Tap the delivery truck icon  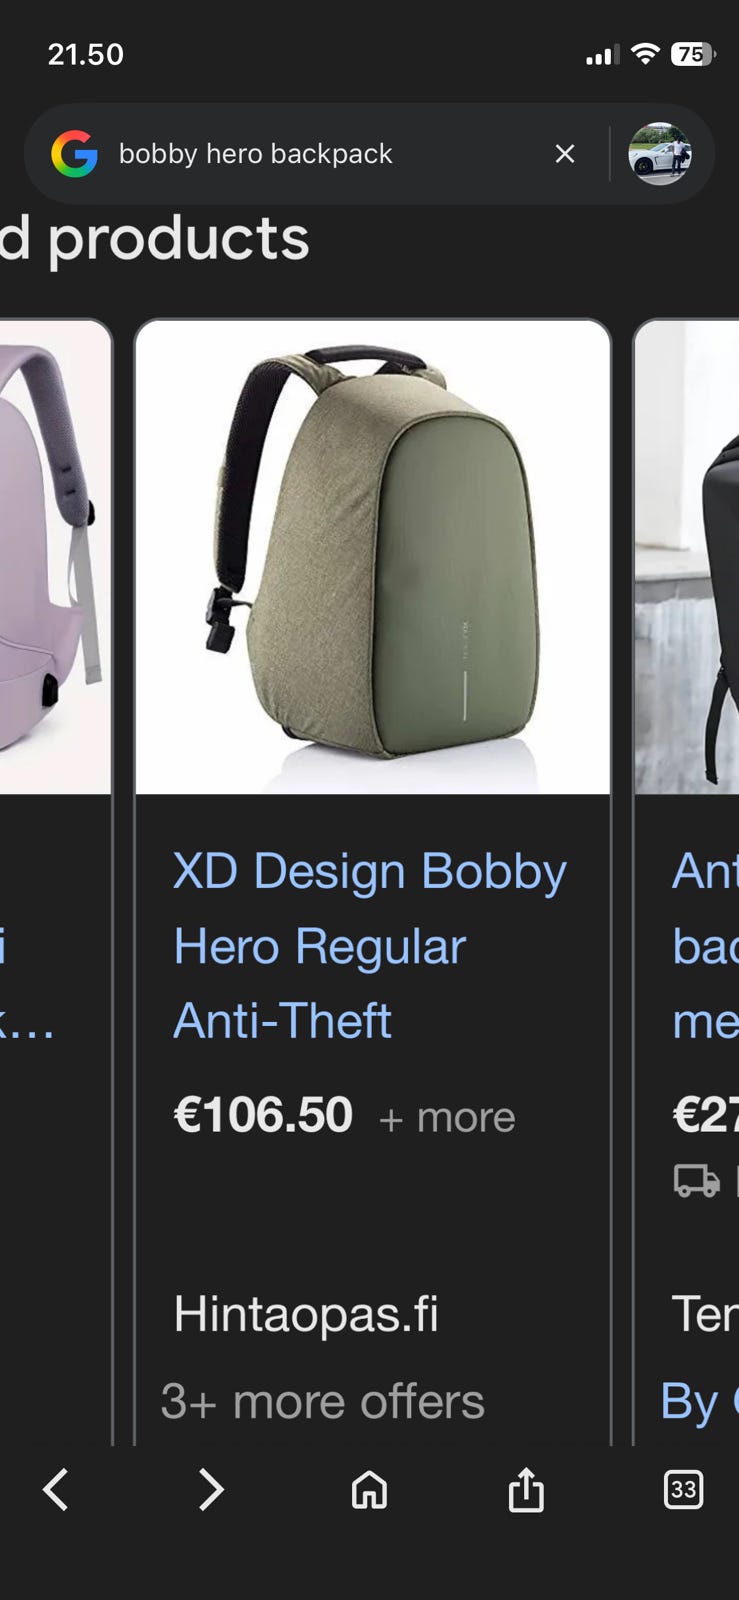[697, 1181]
